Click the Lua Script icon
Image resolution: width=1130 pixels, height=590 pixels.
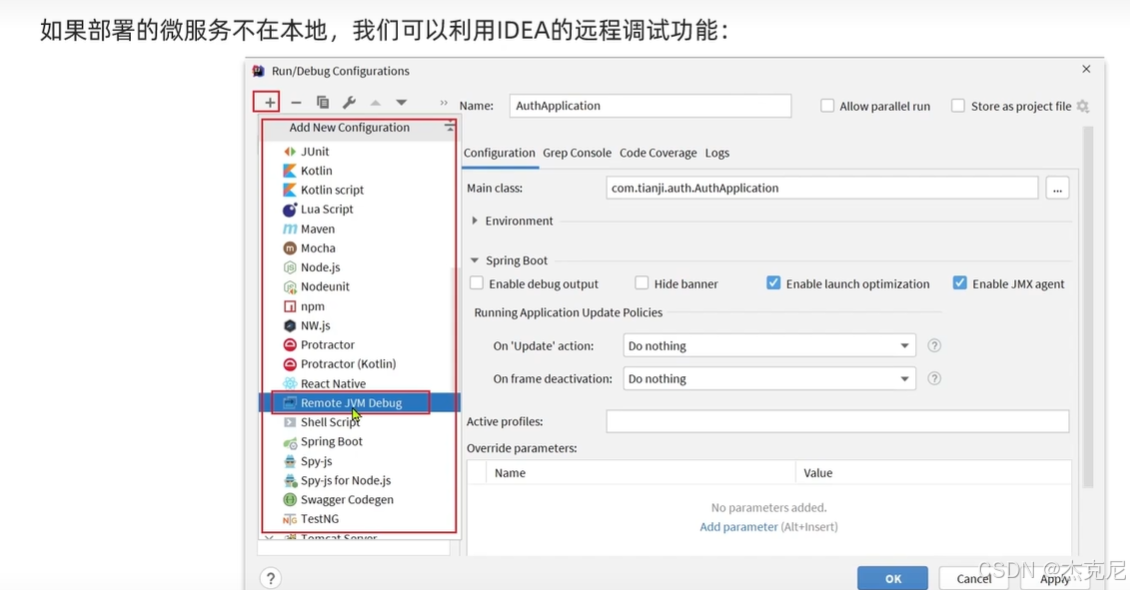click(x=290, y=209)
